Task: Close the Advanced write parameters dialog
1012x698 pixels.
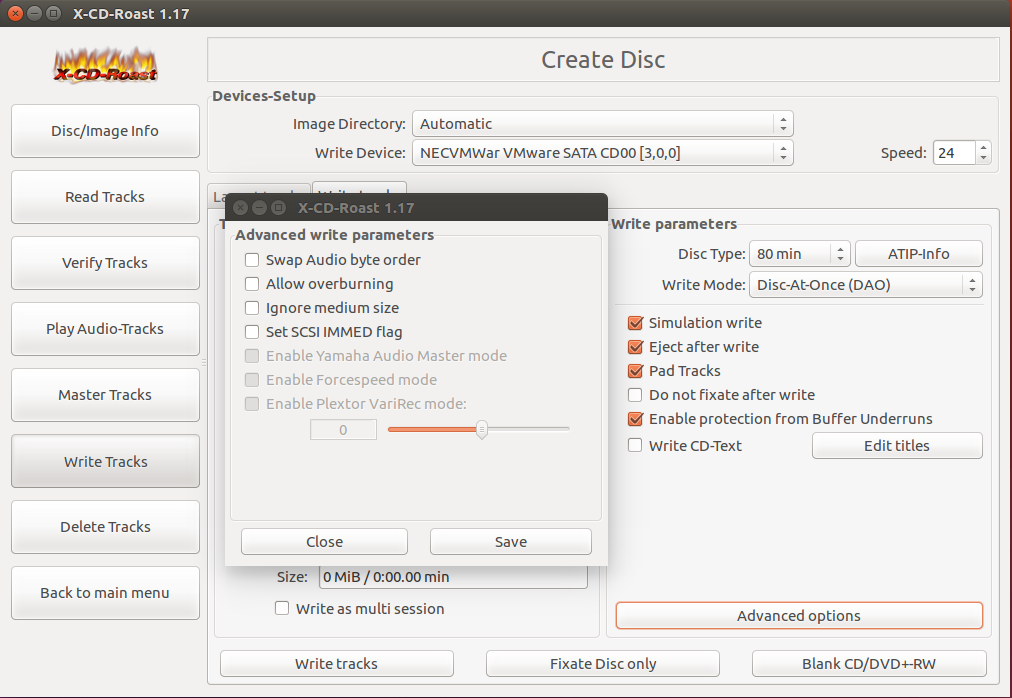Action: (x=324, y=542)
